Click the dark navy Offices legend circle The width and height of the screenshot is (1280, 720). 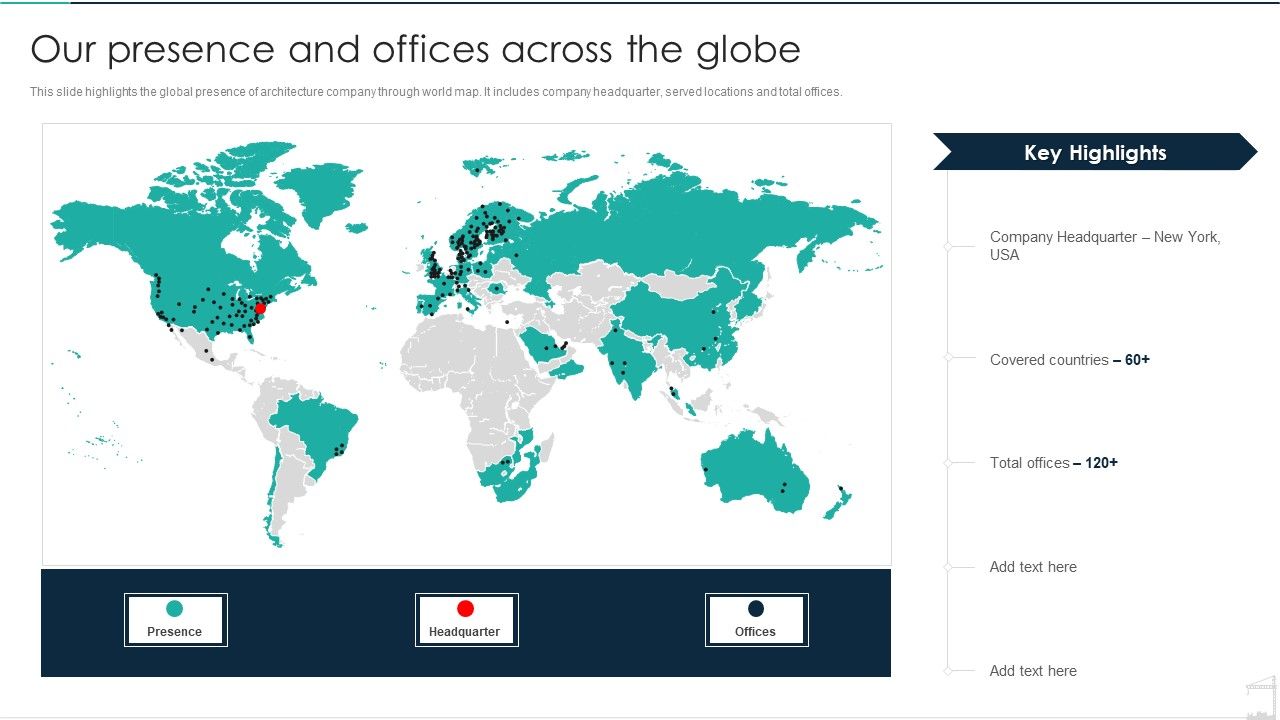pos(756,608)
